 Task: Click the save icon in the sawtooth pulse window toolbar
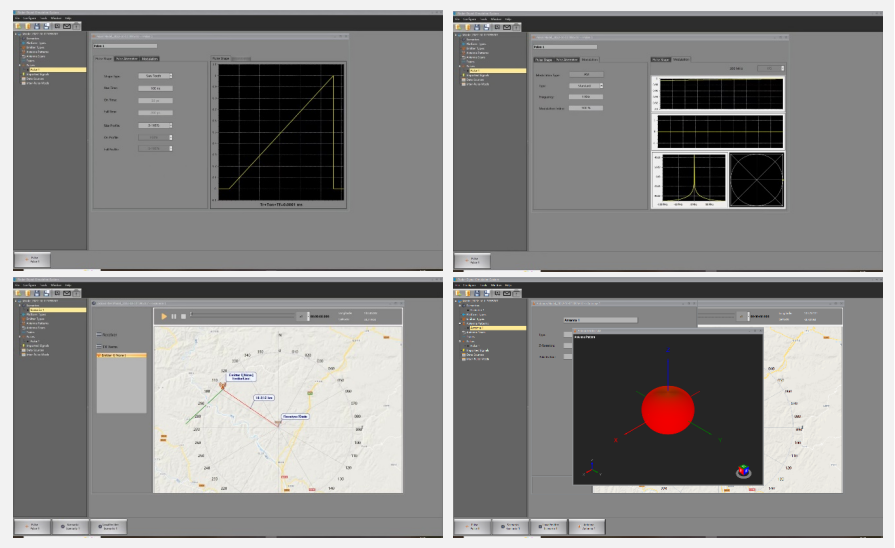[x=37, y=26]
